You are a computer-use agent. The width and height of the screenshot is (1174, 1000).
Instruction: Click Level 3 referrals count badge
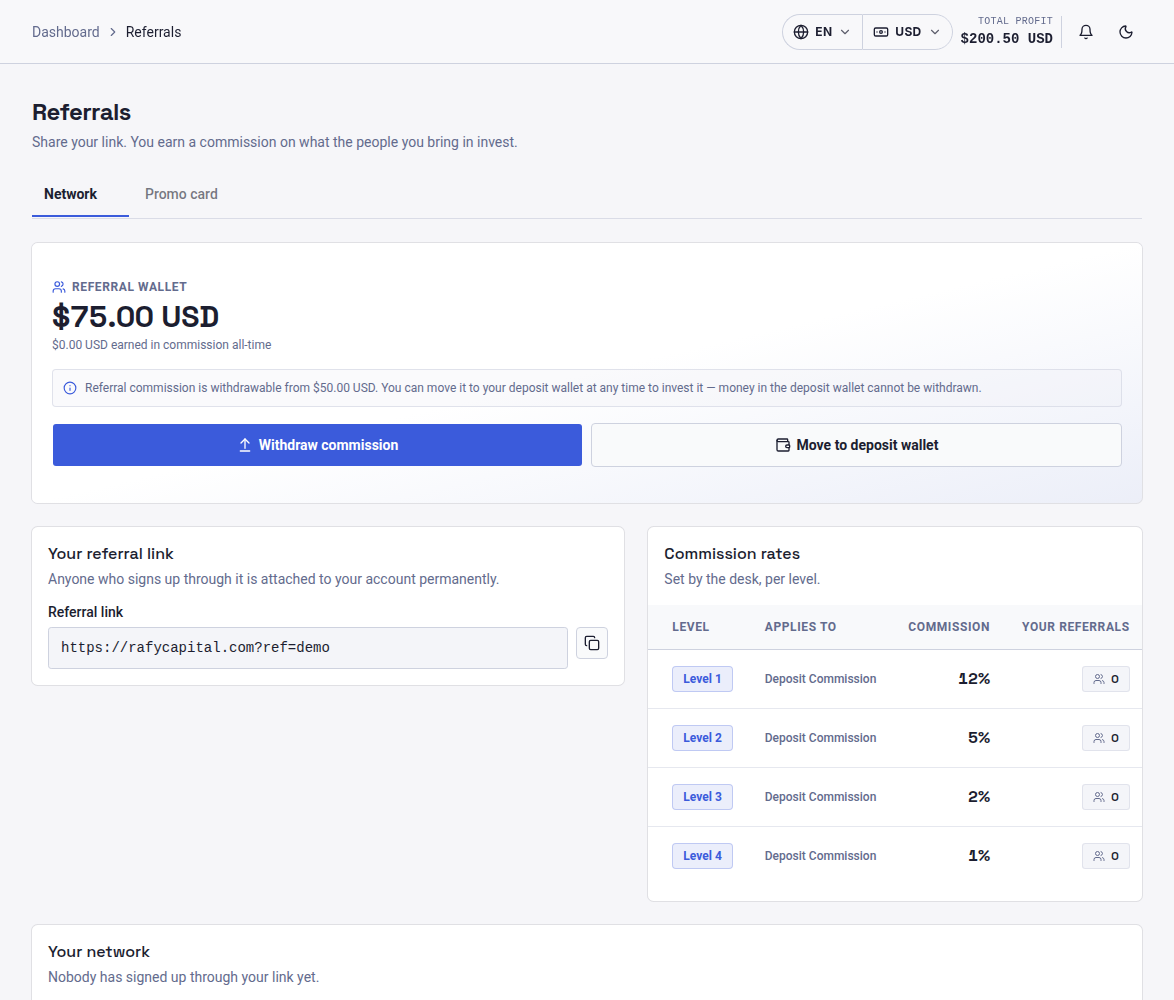click(1105, 796)
